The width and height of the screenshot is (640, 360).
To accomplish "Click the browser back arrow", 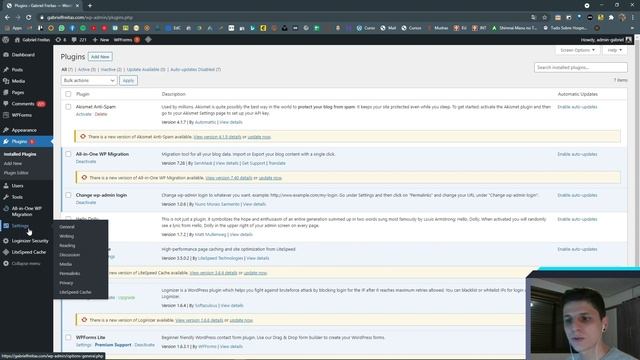I will click(7, 18).
